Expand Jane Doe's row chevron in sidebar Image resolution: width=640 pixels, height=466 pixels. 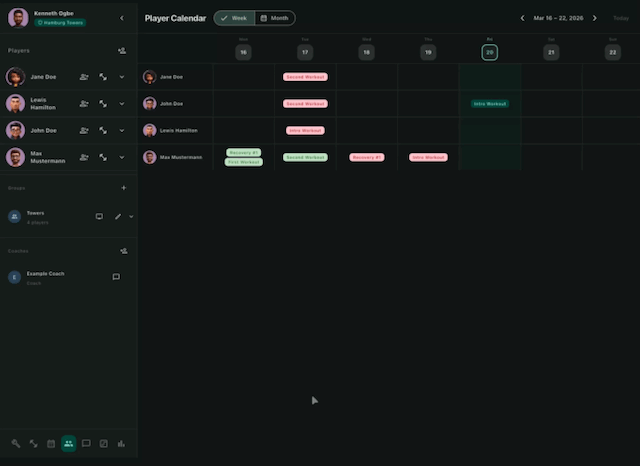coord(122,77)
